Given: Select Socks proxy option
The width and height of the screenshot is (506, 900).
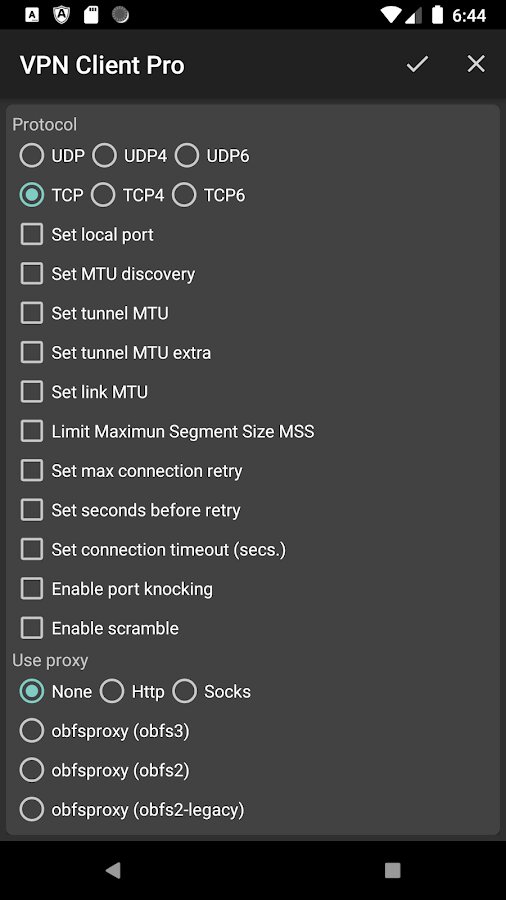Looking at the screenshot, I should (212, 692).
